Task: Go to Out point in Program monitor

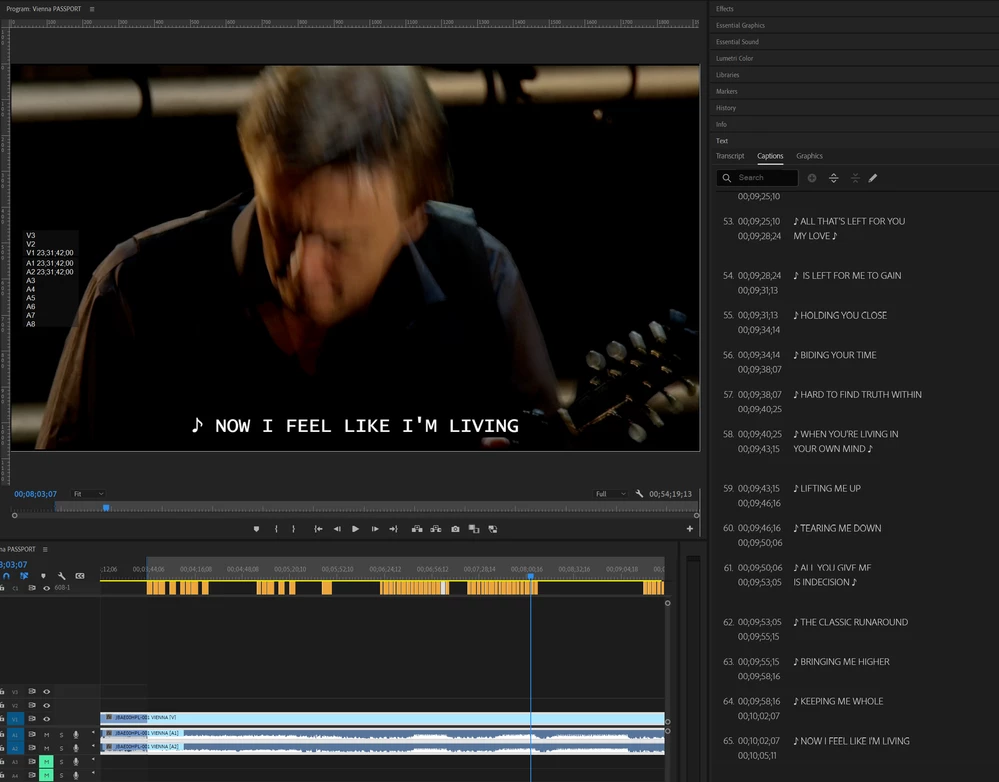Action: [x=393, y=529]
